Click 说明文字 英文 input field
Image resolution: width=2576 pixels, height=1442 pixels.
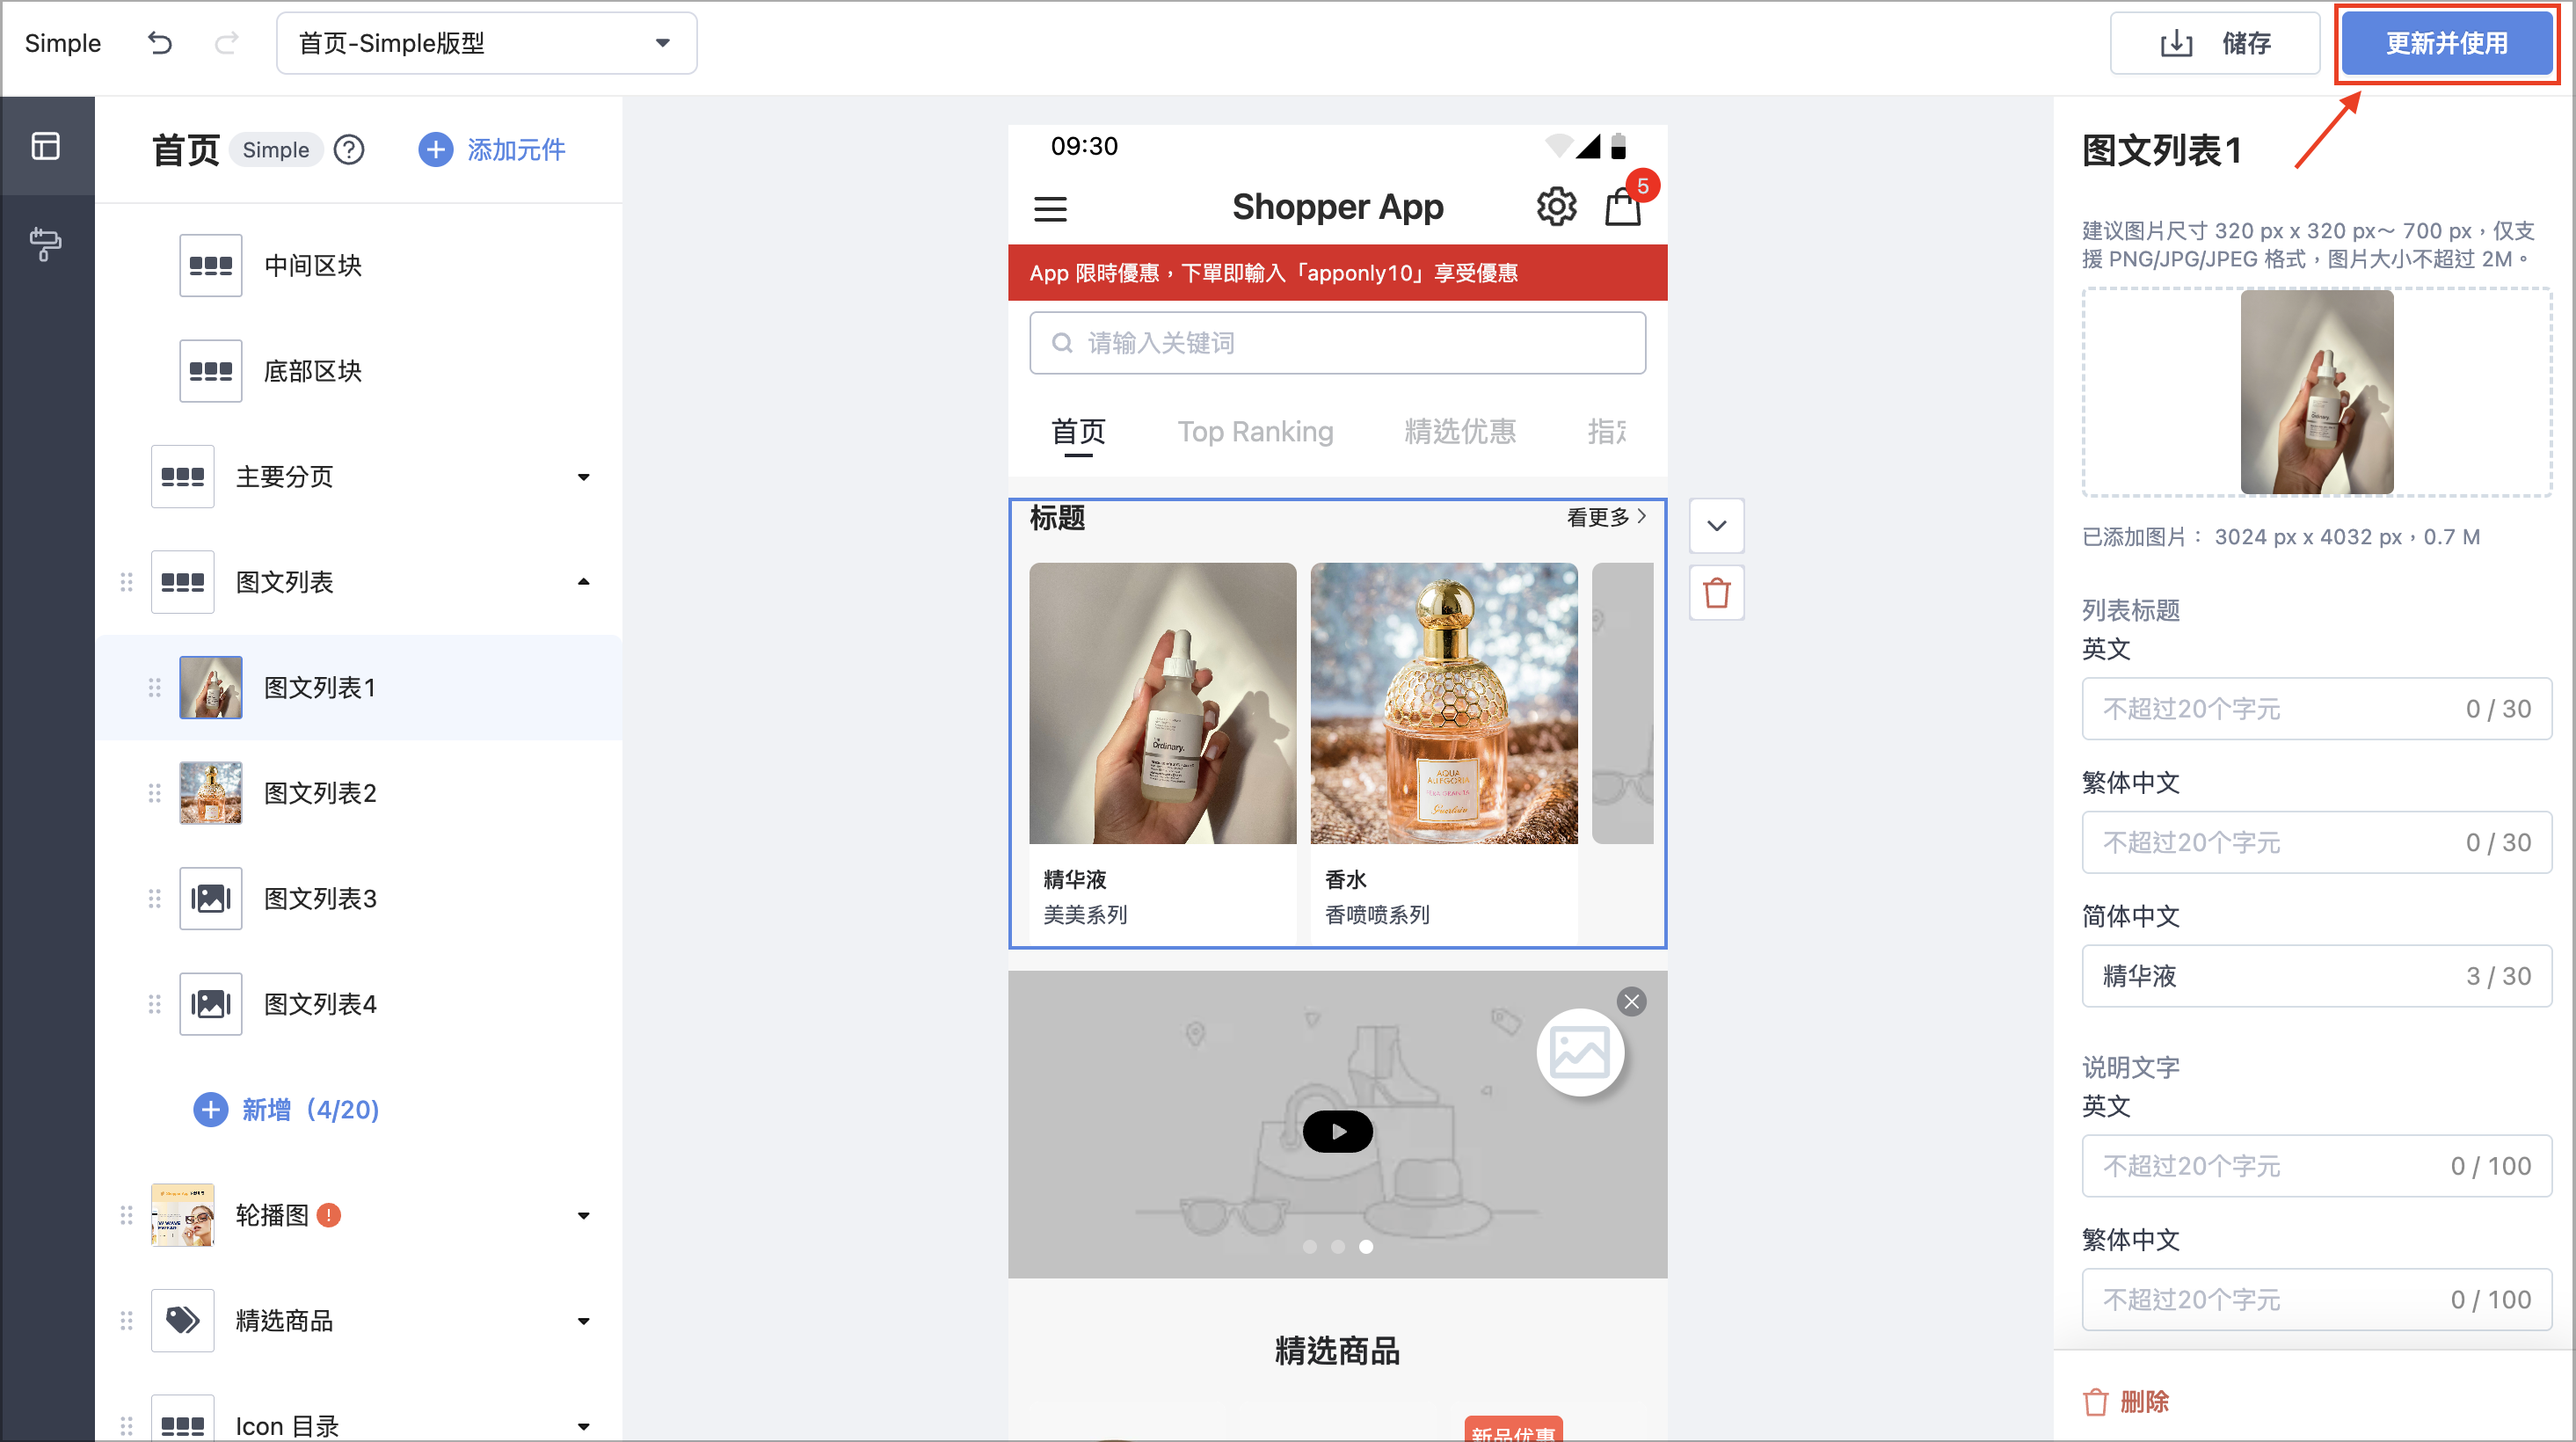point(2317,1166)
